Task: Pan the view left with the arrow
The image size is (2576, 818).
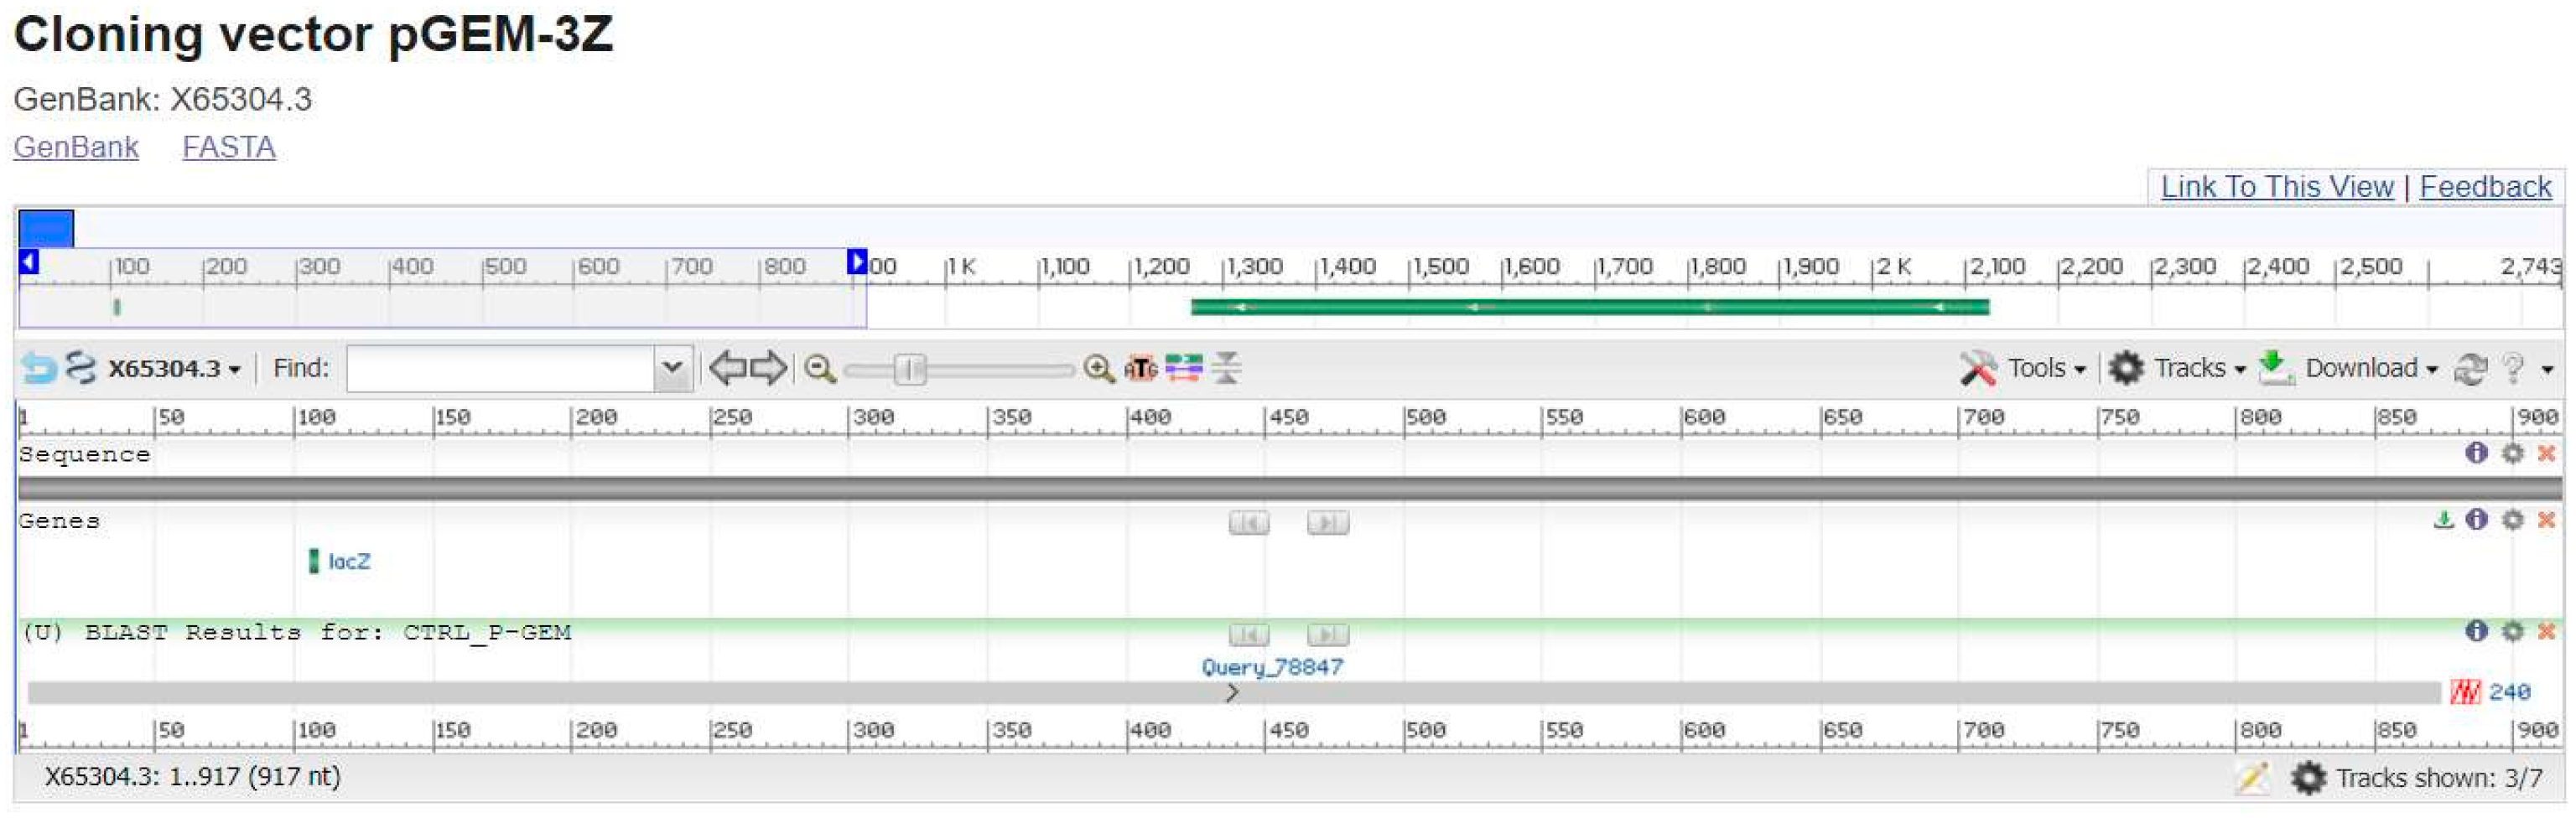Action: click(727, 368)
